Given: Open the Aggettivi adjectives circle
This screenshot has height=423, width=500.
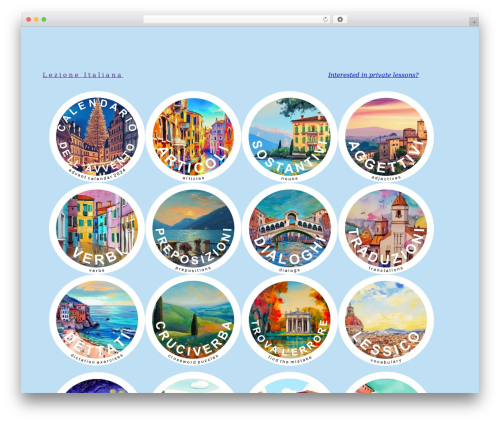Looking at the screenshot, I should click(x=386, y=137).
